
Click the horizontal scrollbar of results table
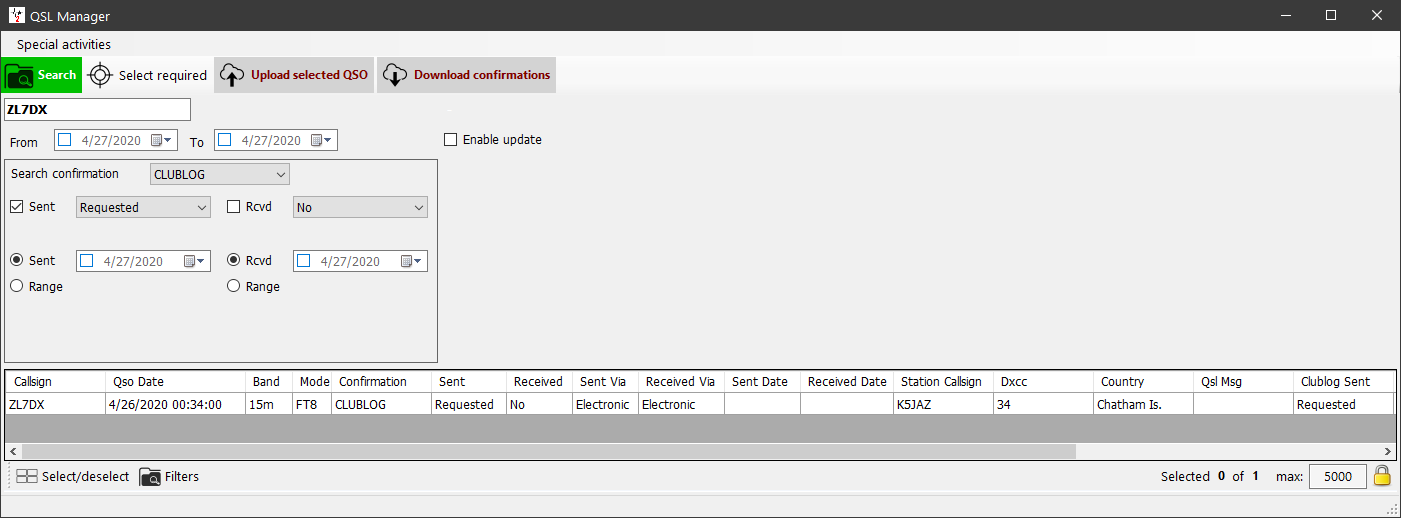548,452
